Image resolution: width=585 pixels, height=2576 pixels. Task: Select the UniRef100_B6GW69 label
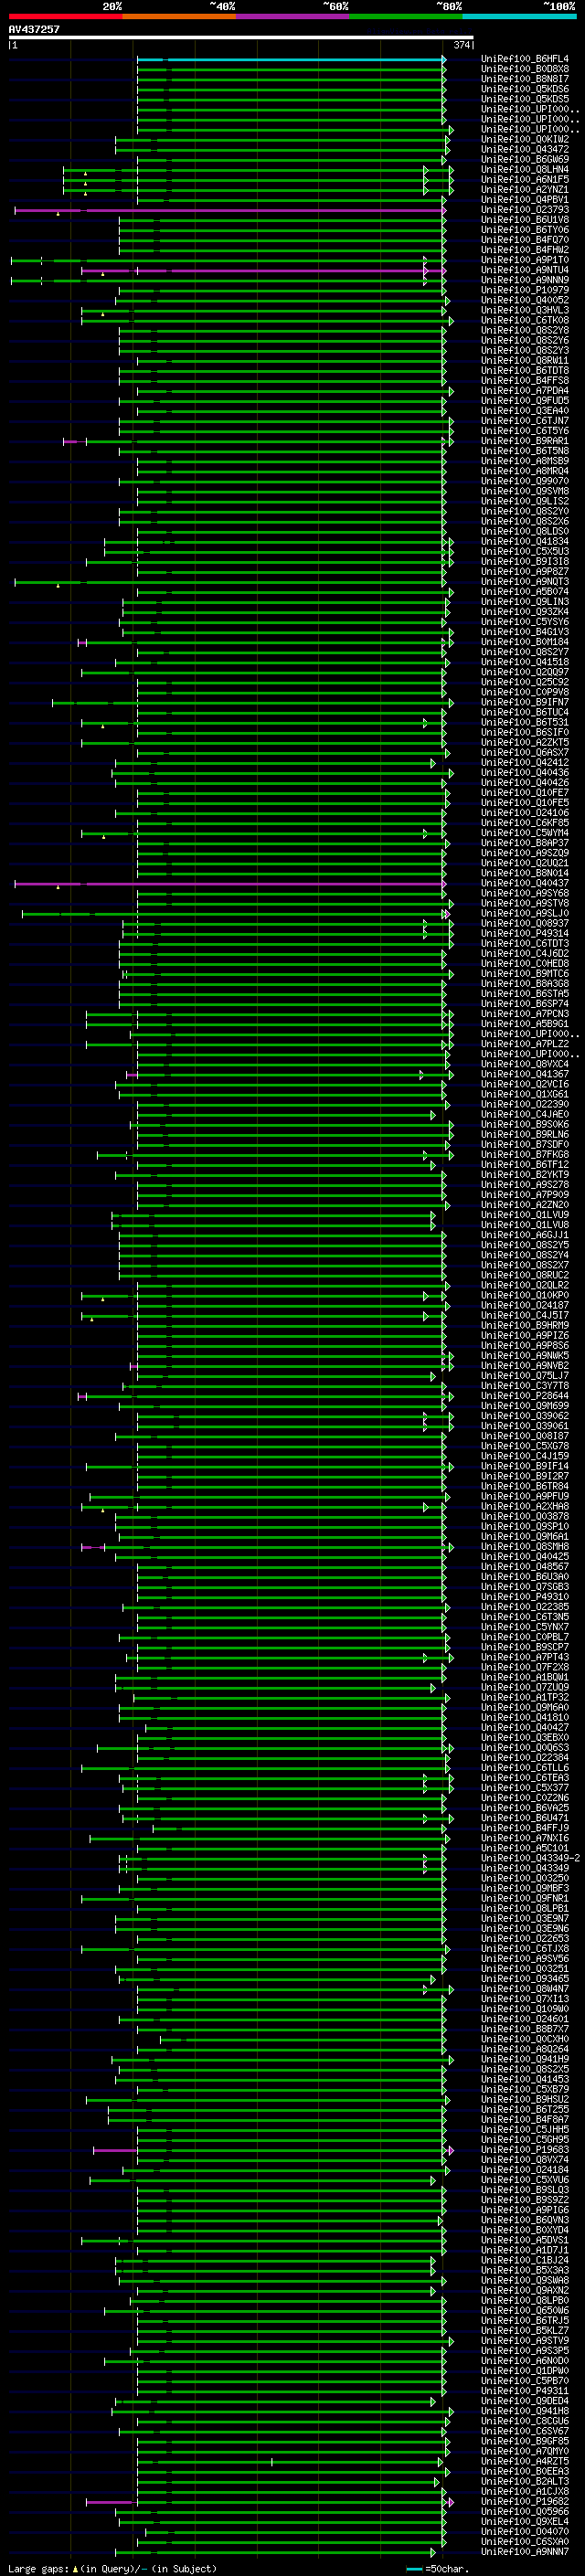click(524, 160)
